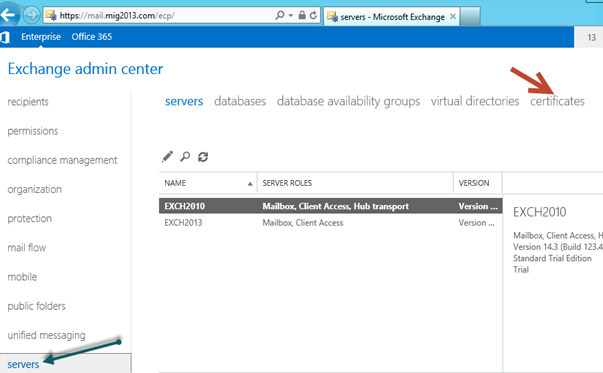Click the Version cell of EXCH2013
This screenshot has height=373, width=603.
[x=476, y=223]
